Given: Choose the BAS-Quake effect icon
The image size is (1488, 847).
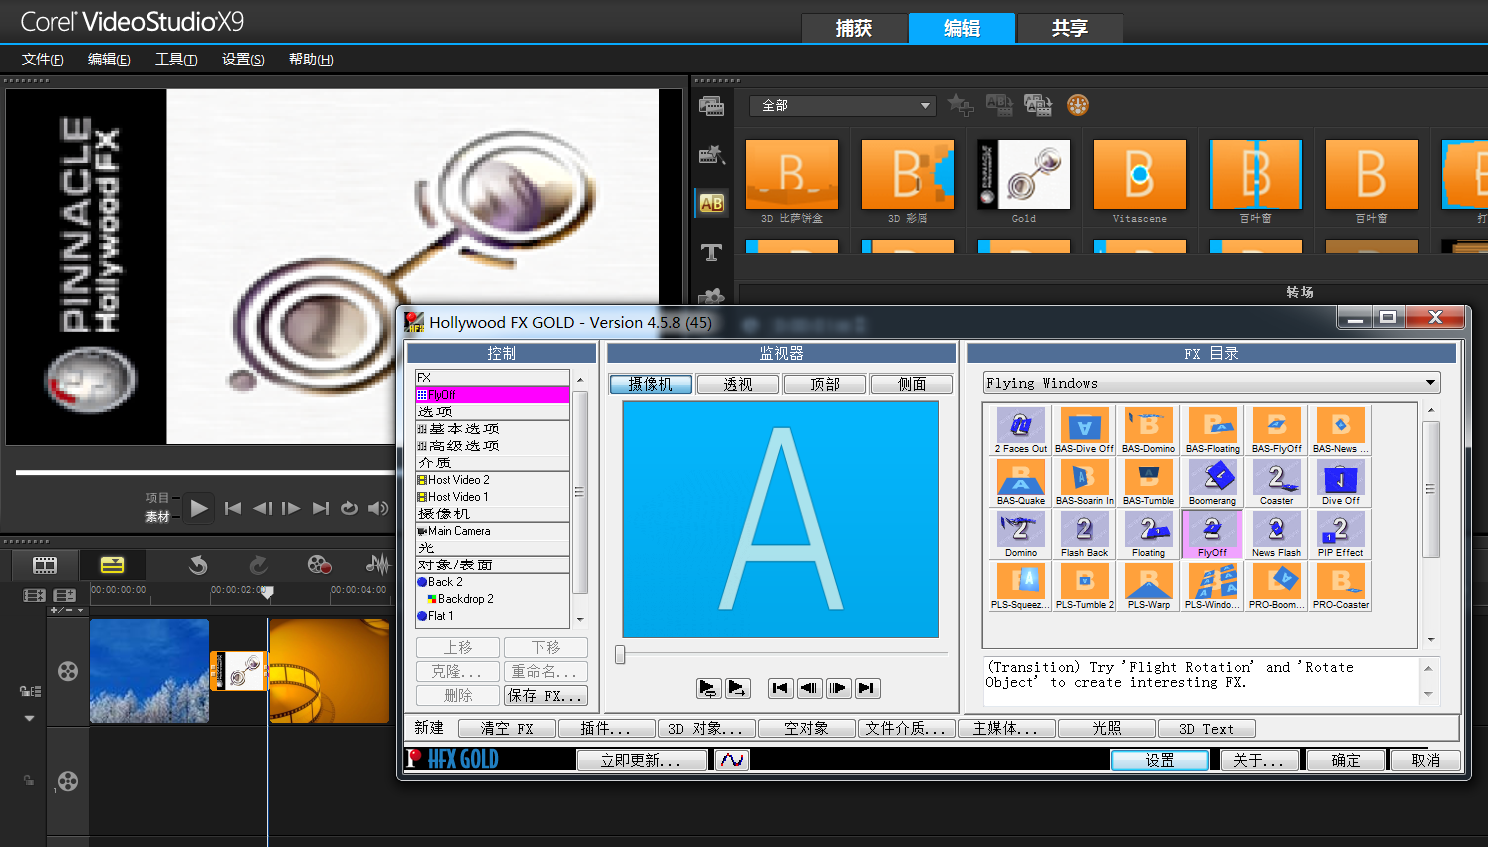Looking at the screenshot, I should point(1020,482).
